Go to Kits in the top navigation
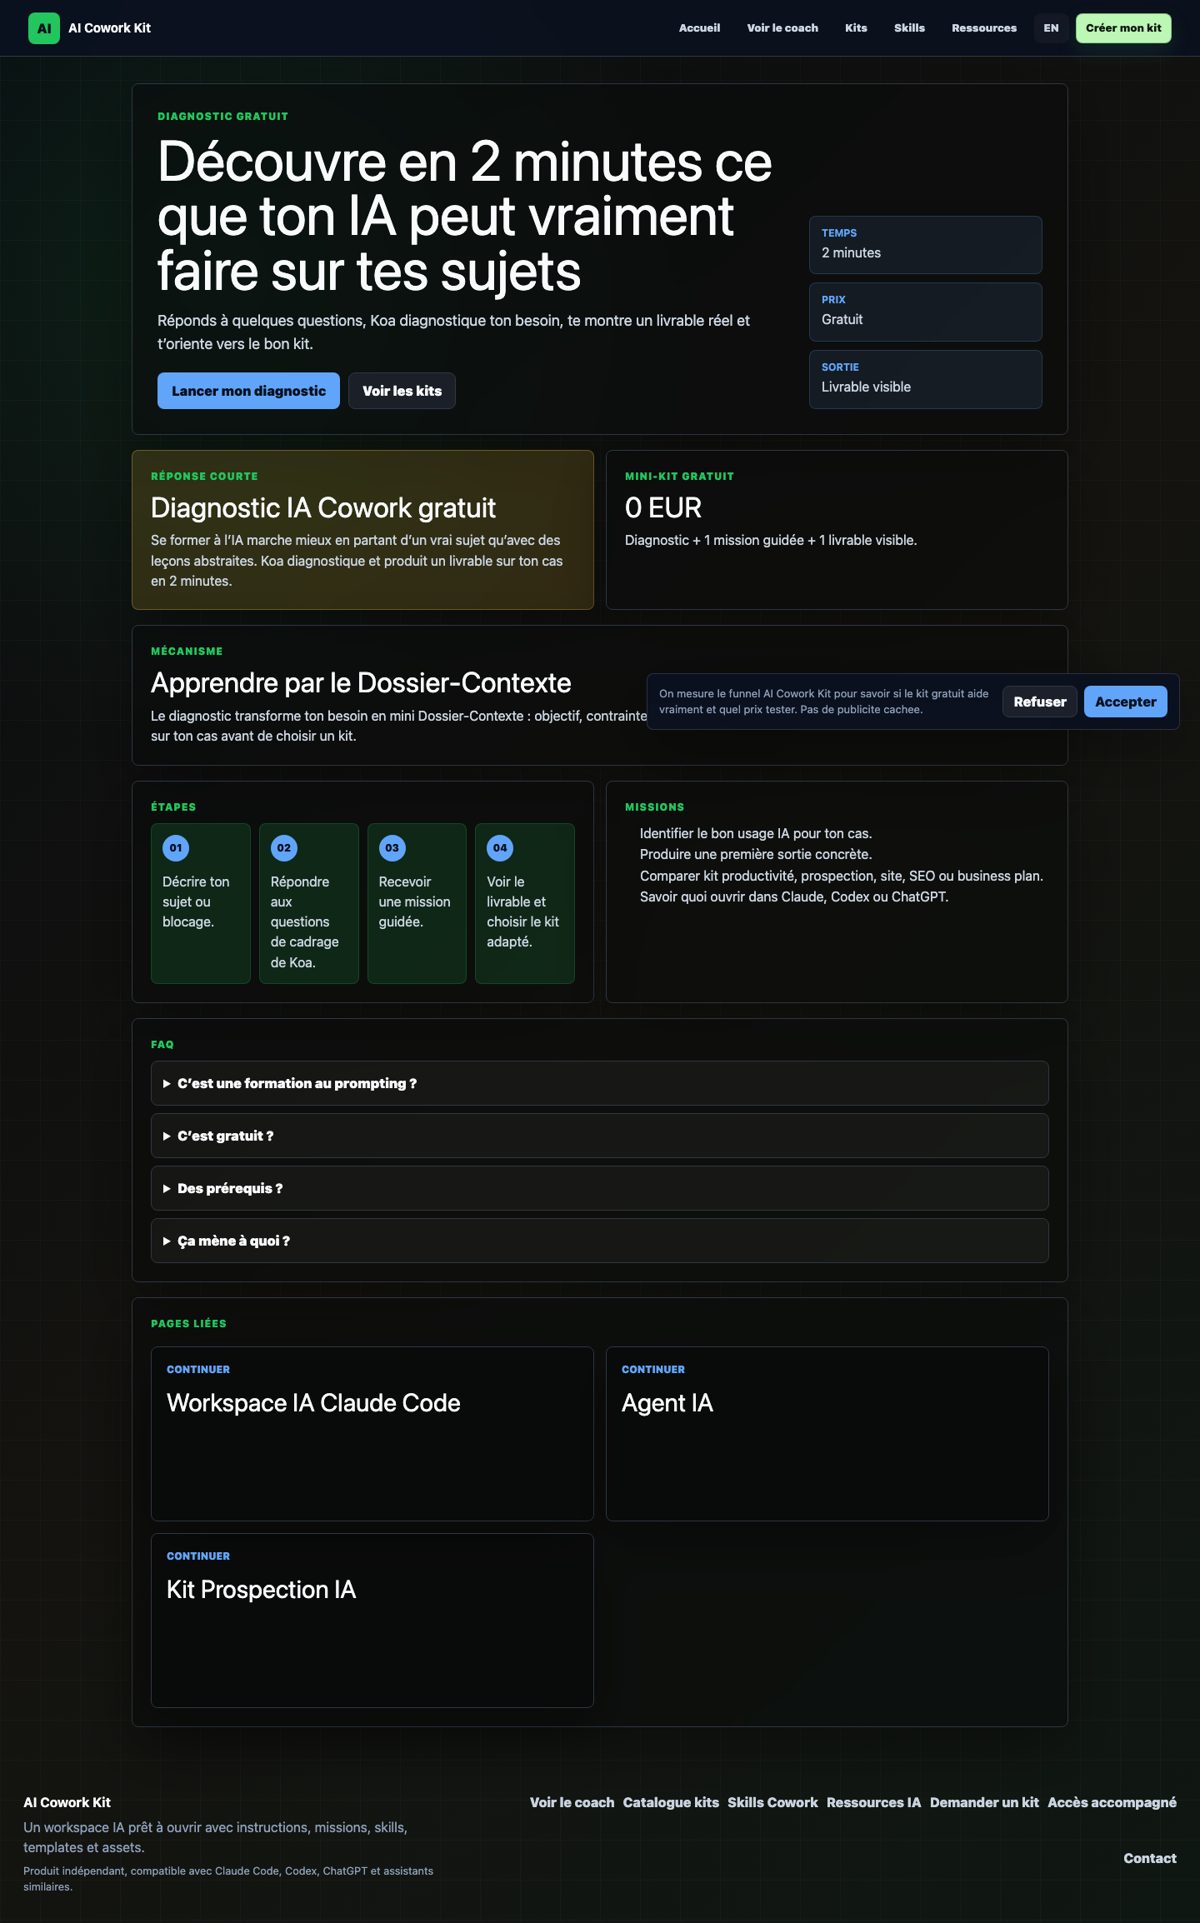This screenshot has height=1923, width=1200. [856, 28]
